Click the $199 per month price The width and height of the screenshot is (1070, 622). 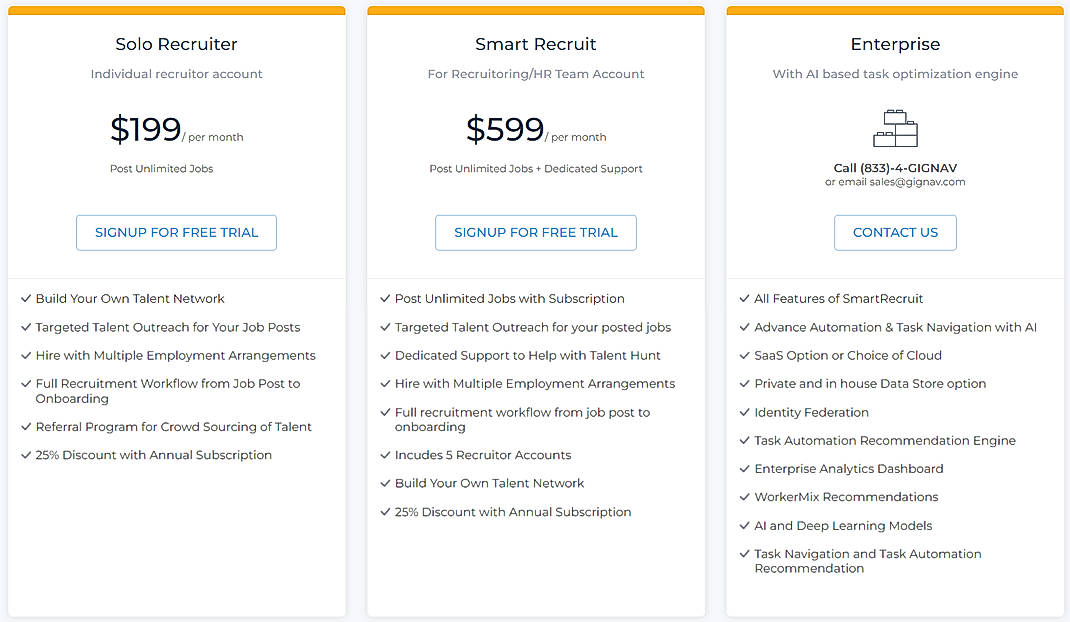pyautogui.click(x=146, y=130)
